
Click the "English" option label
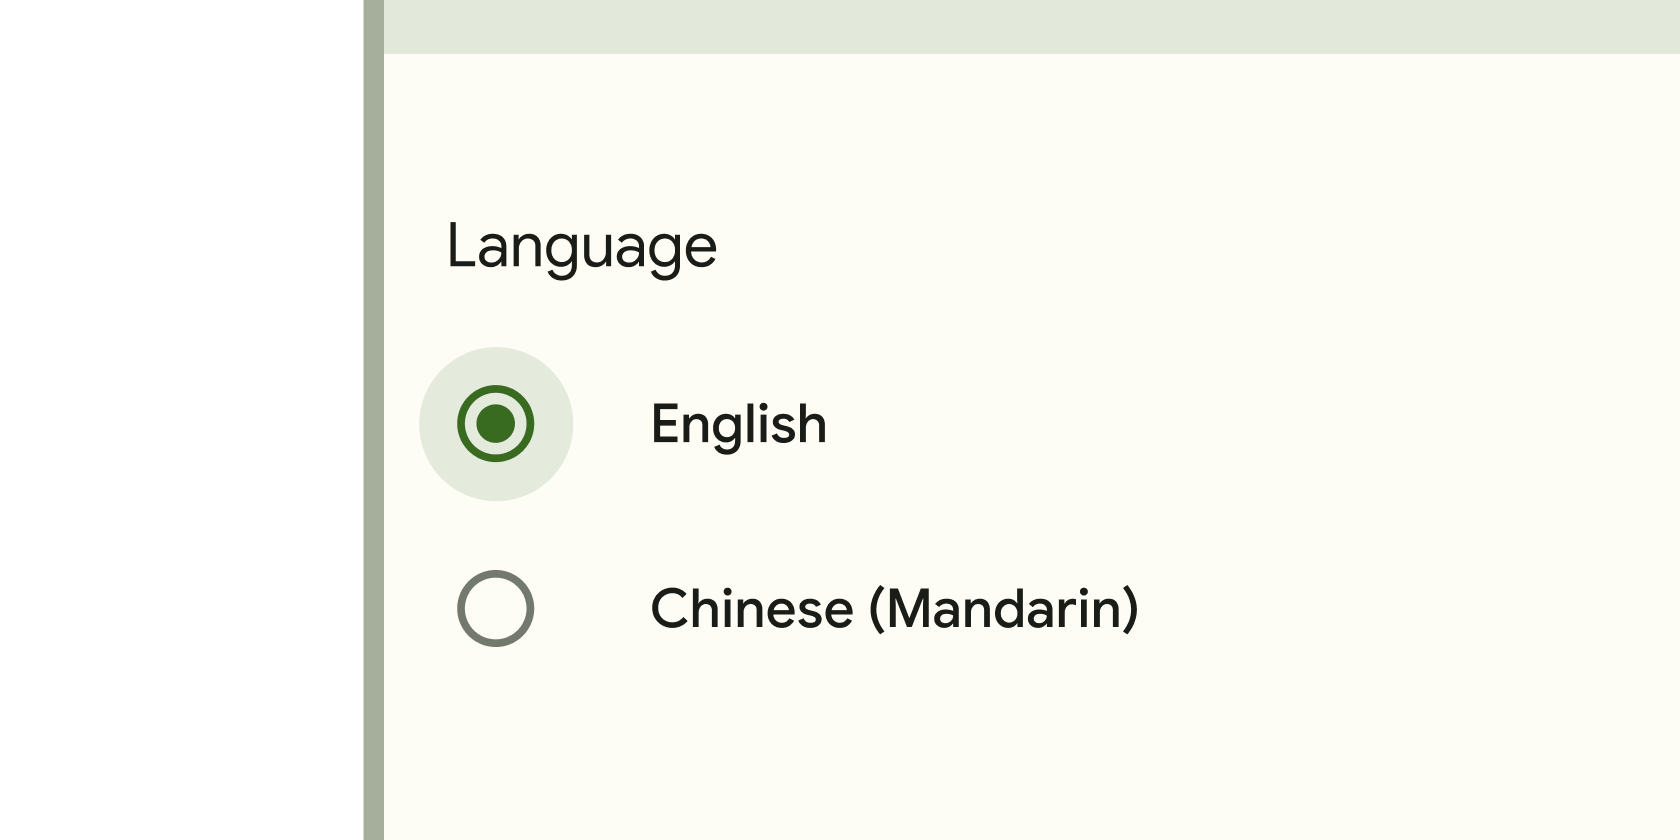click(738, 424)
